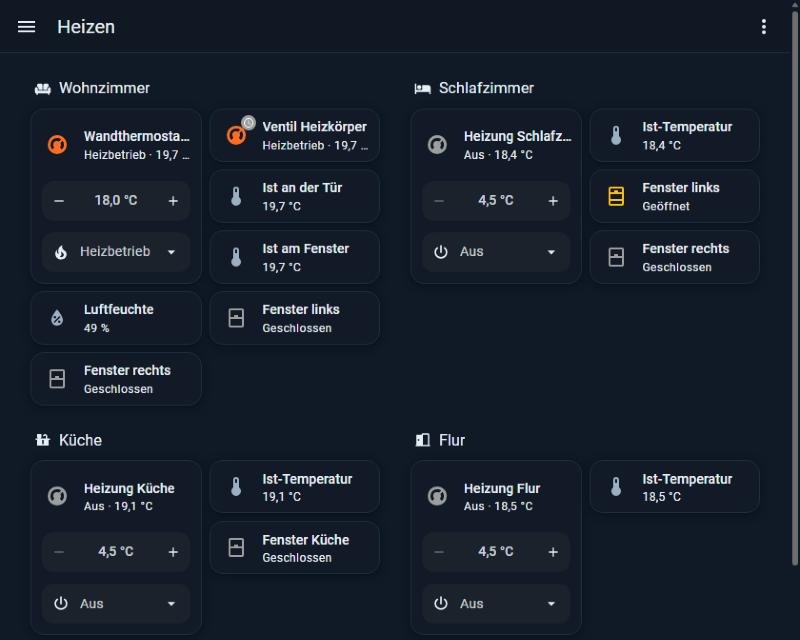800x640 pixels.
Task: Click the Geöffnet window status text
Action: pos(666,206)
